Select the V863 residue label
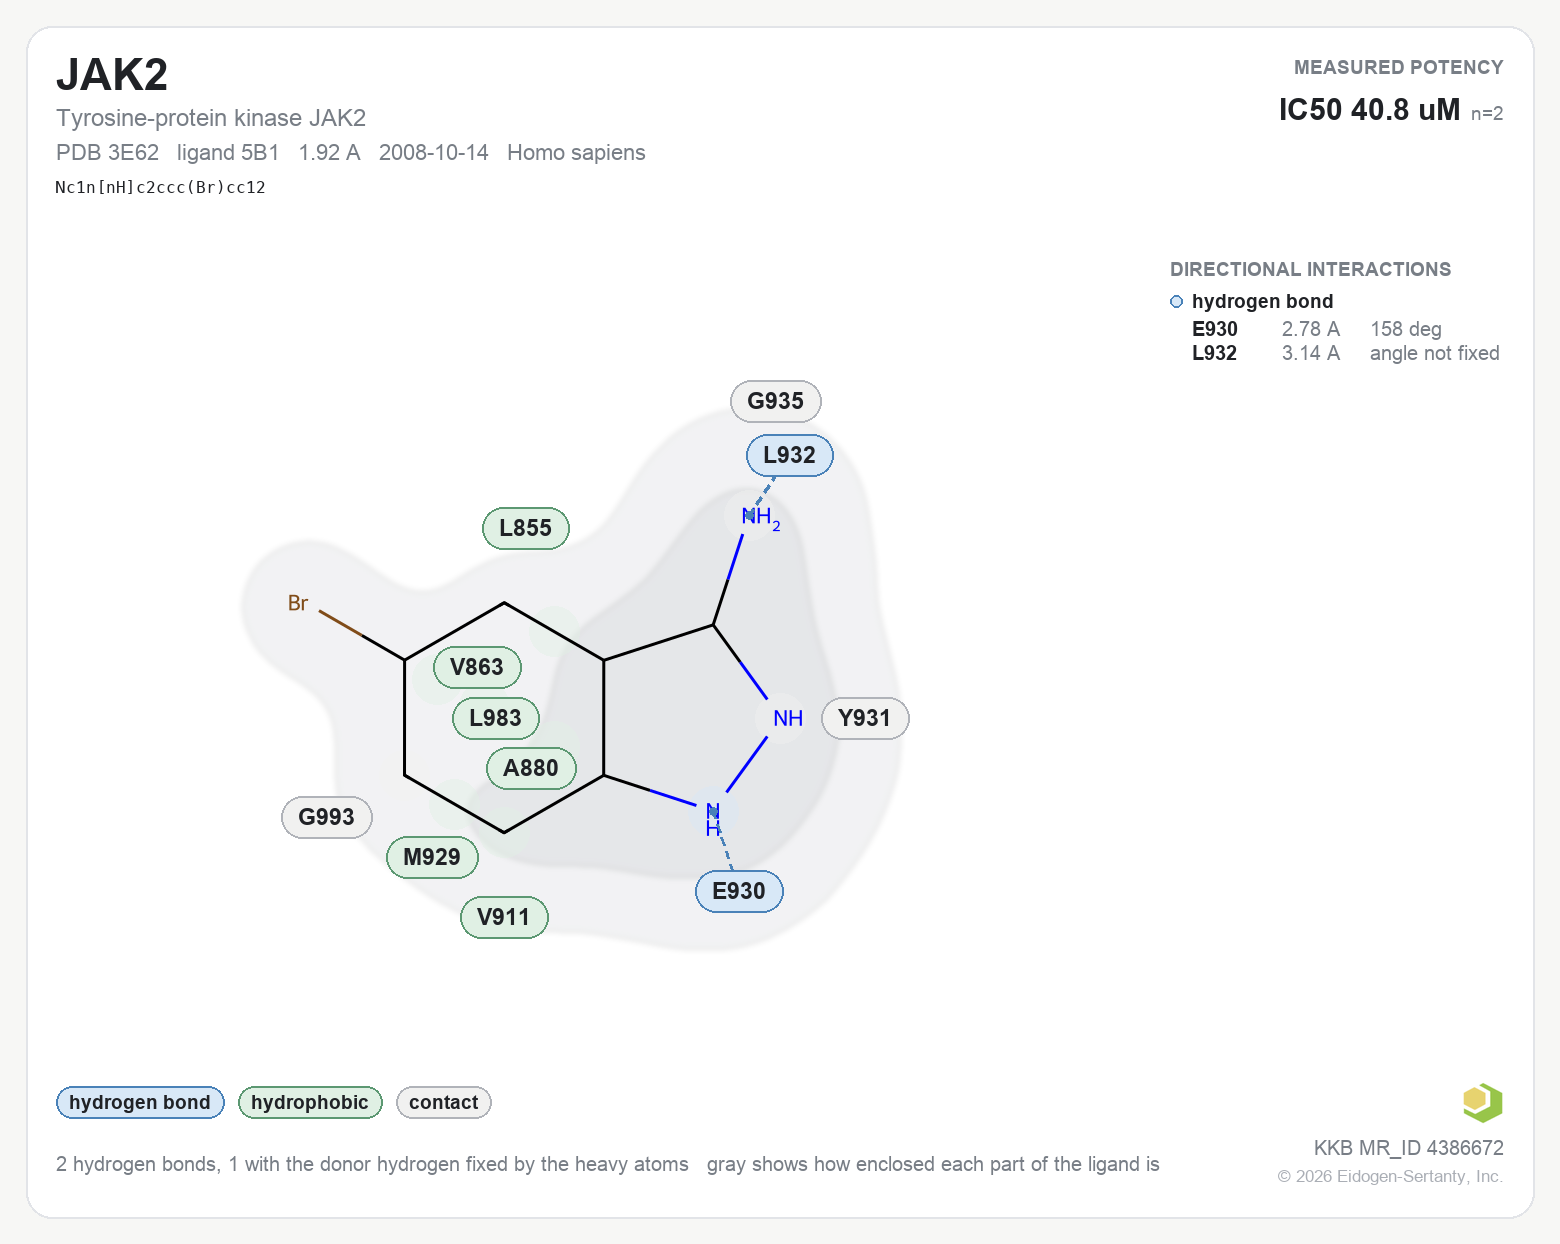The height and width of the screenshot is (1244, 1560). pyautogui.click(x=477, y=667)
